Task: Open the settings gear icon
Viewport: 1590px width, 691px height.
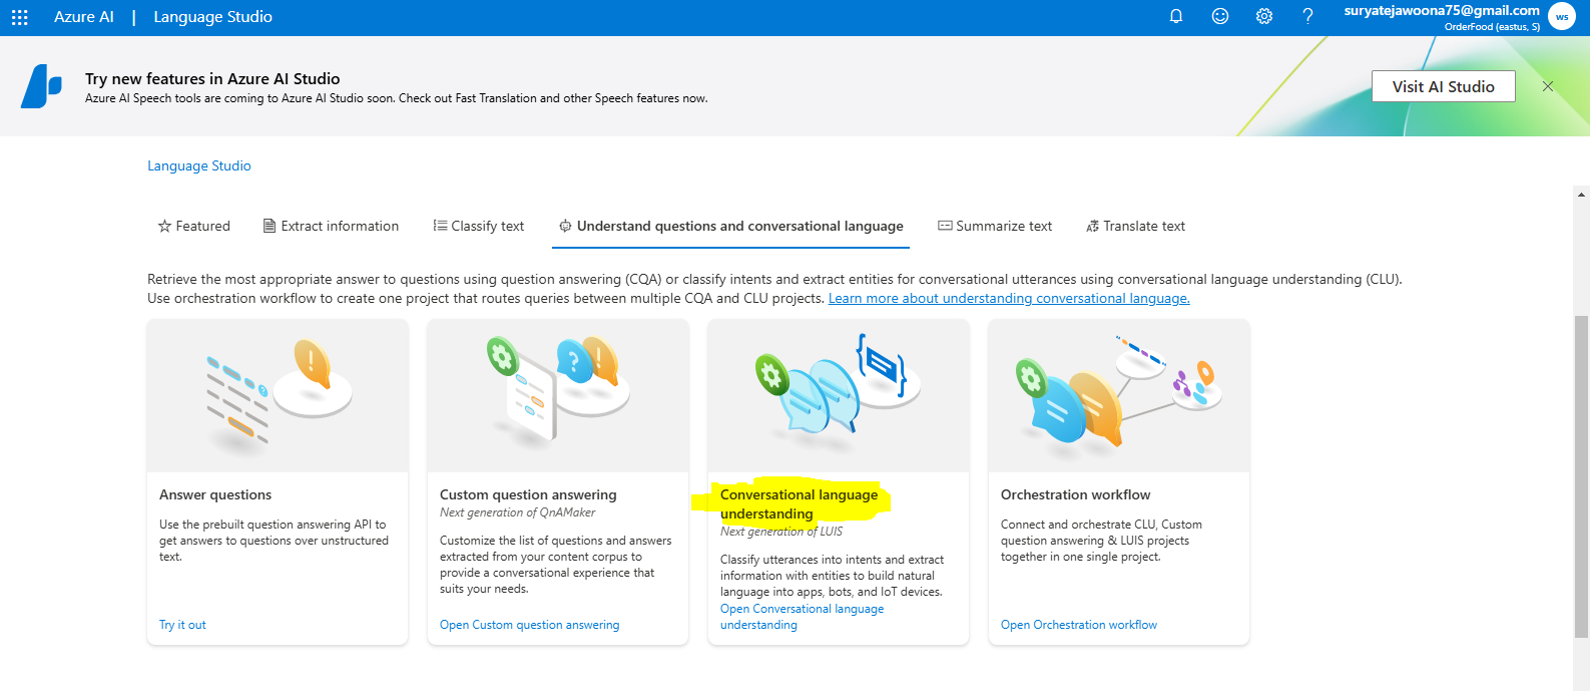Action: point(1264,17)
